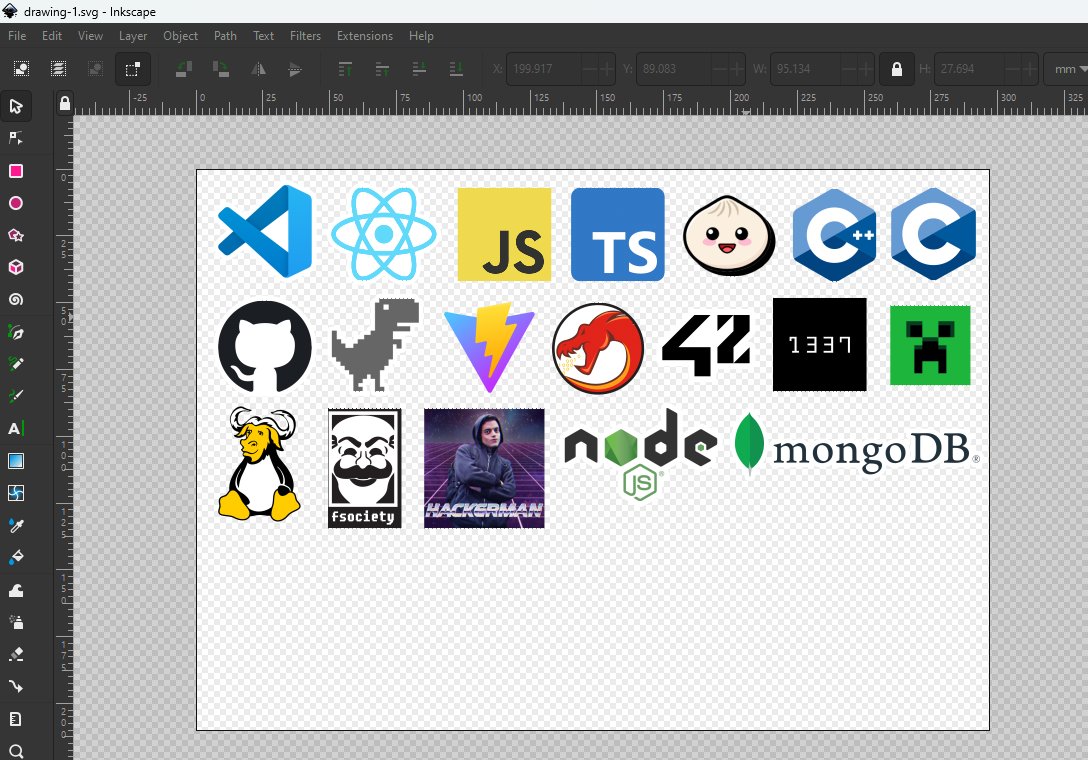The width and height of the screenshot is (1088, 760).
Task: Open the Extensions menu
Action: point(365,35)
